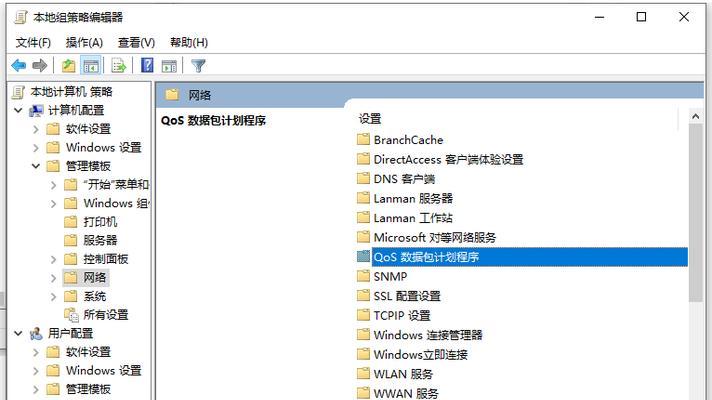The height and width of the screenshot is (400, 712).
Task: Expand Windows 设置 under 计算机配置
Action: tap(36, 148)
